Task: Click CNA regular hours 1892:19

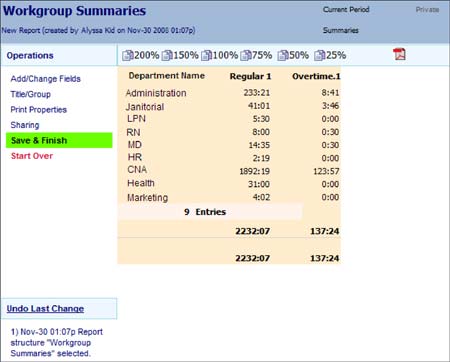Action: click(x=255, y=171)
